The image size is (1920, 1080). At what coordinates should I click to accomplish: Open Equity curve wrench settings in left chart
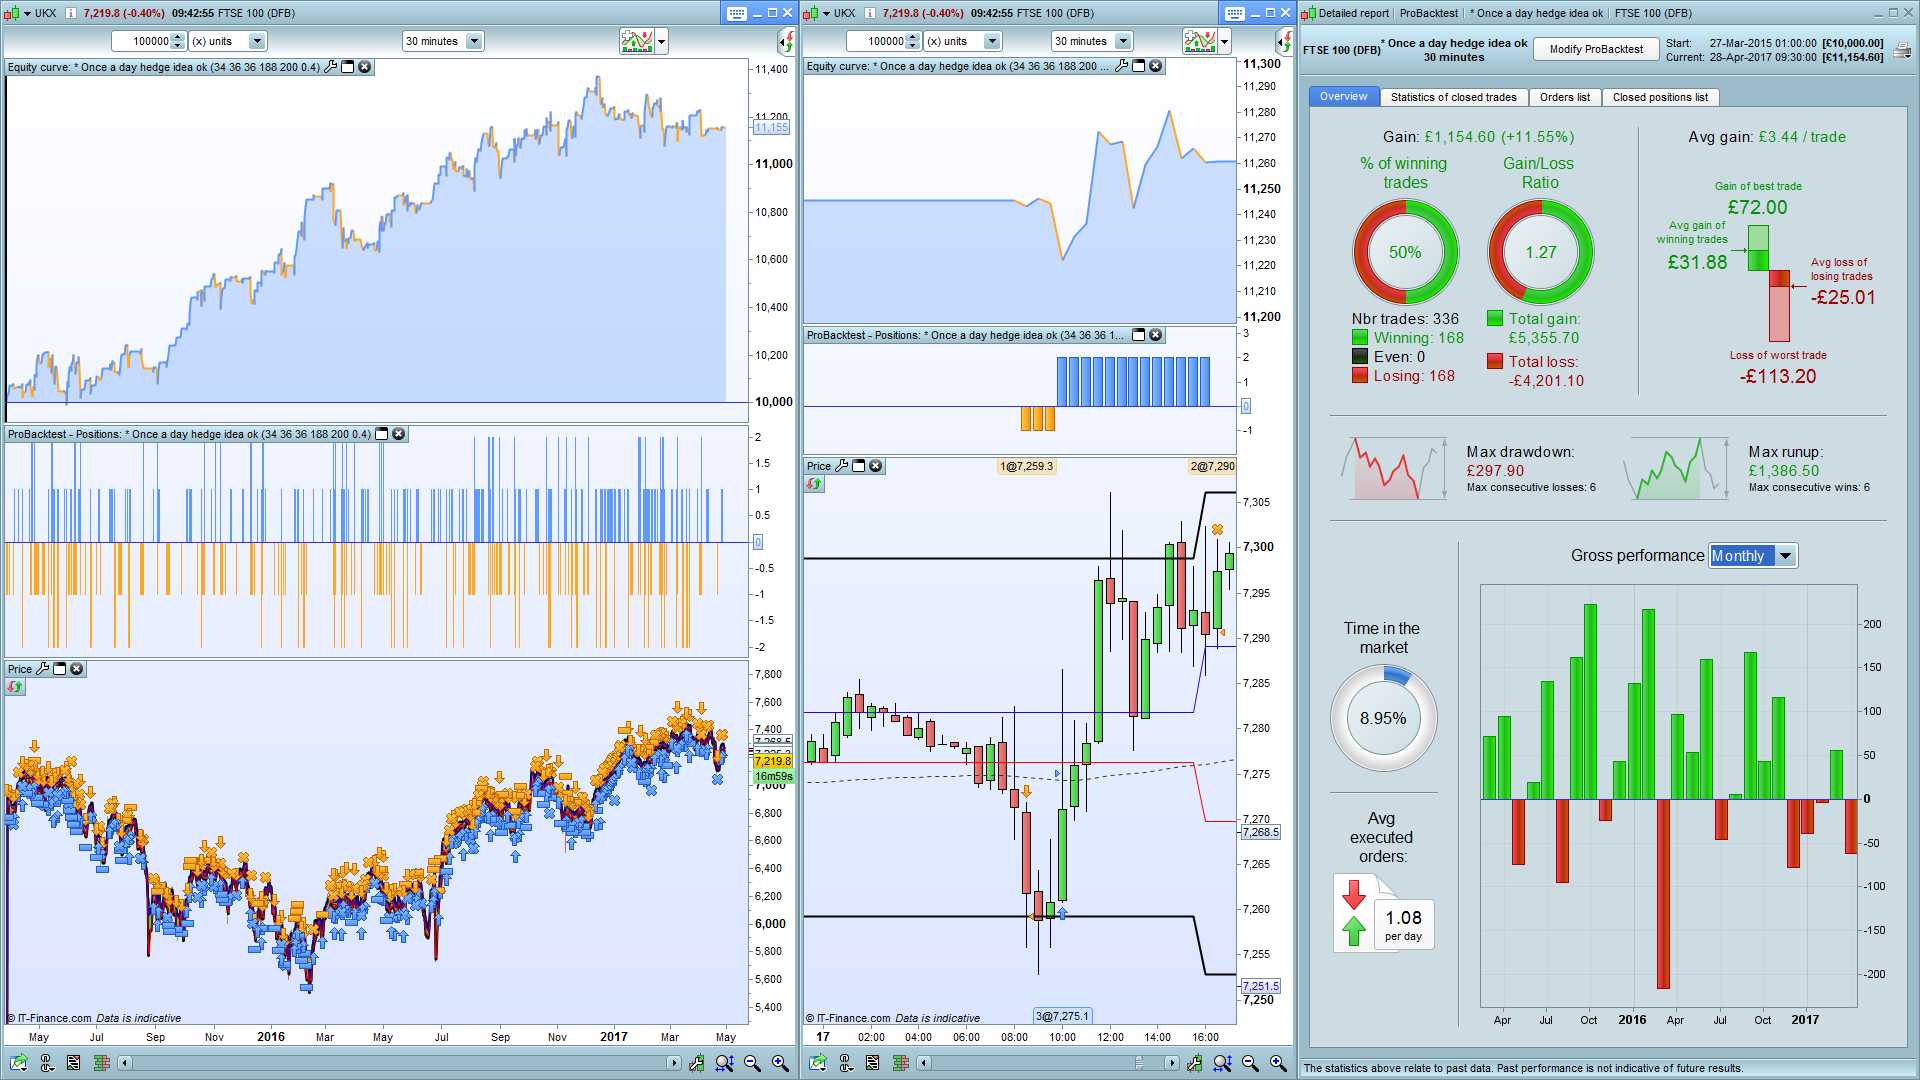point(331,67)
